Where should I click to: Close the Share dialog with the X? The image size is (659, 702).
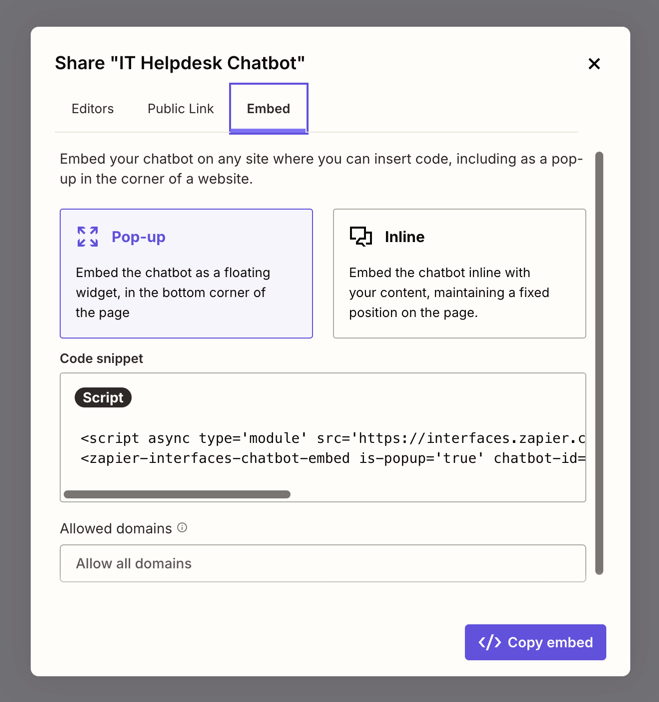click(x=594, y=64)
